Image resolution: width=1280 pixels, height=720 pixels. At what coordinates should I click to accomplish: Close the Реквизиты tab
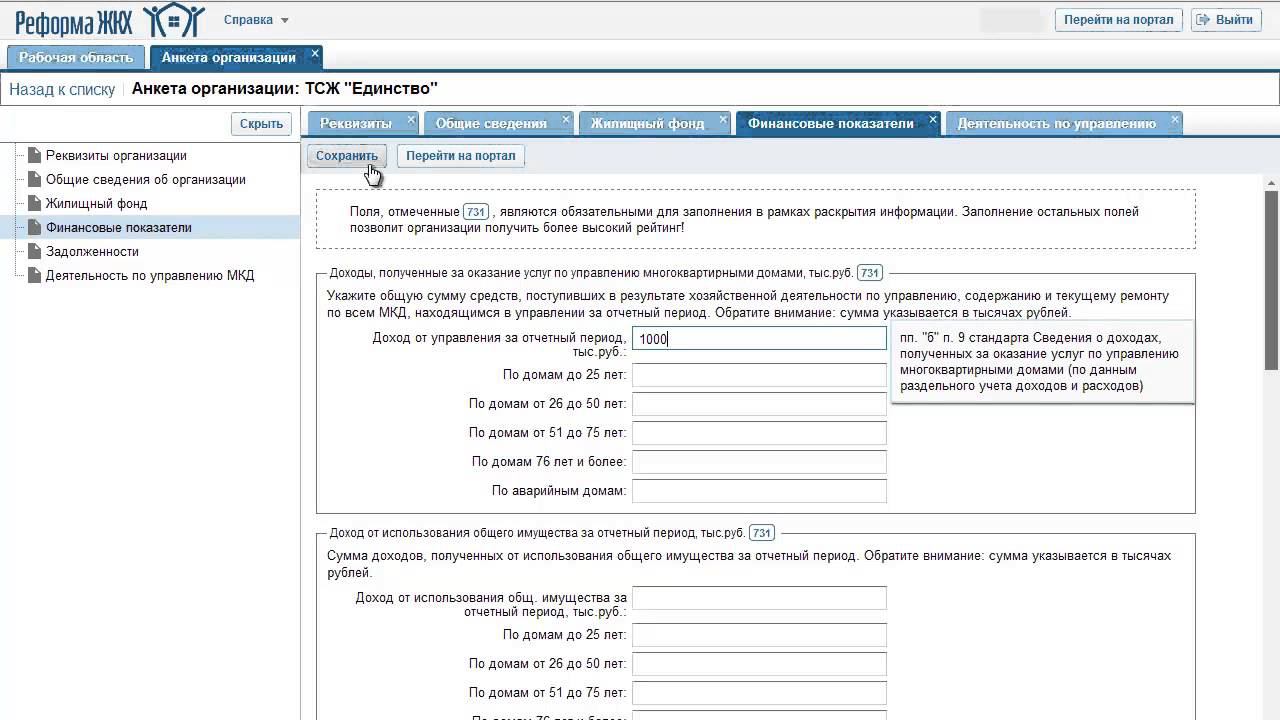click(411, 120)
